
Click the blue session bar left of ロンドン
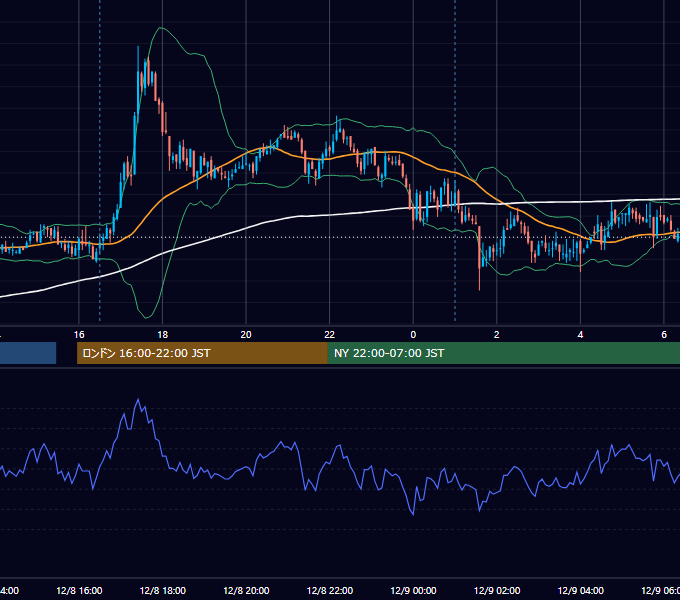pos(28,353)
